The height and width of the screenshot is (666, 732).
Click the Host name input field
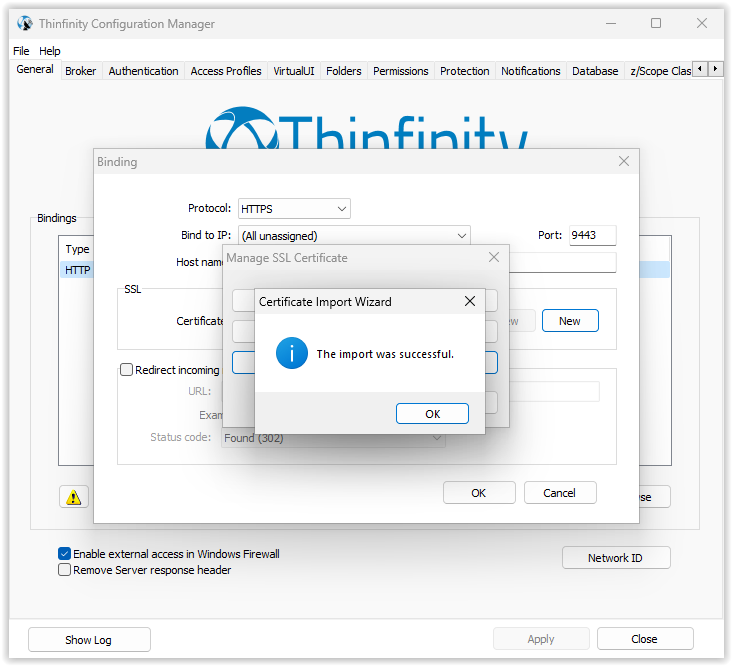563,262
